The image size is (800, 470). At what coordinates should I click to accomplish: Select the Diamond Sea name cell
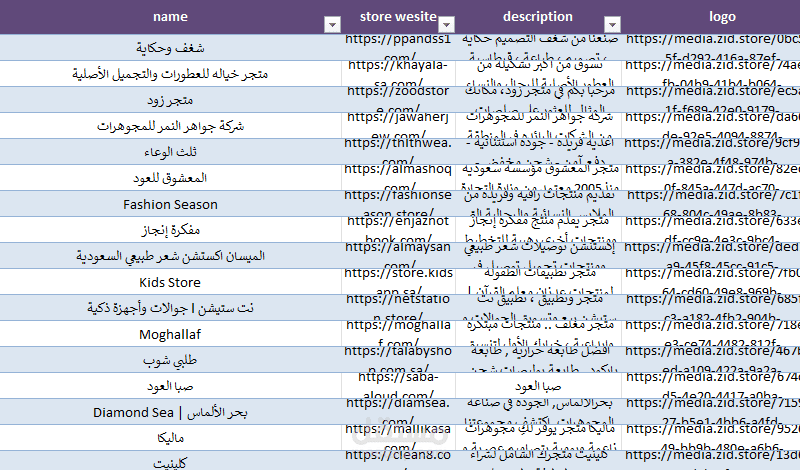170,412
